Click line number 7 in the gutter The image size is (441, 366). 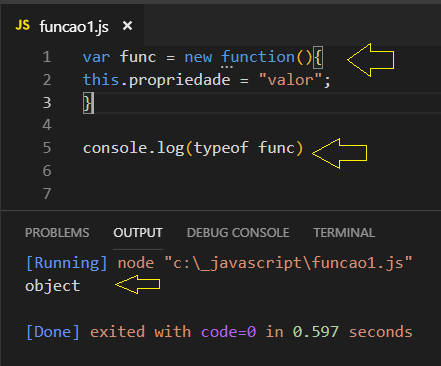(x=47, y=194)
